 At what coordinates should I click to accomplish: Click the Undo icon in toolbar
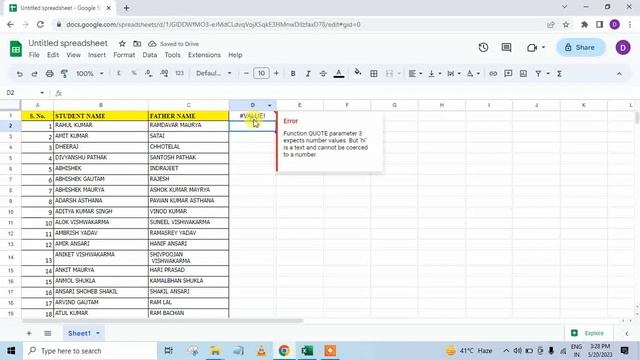pyautogui.click(x=19, y=73)
